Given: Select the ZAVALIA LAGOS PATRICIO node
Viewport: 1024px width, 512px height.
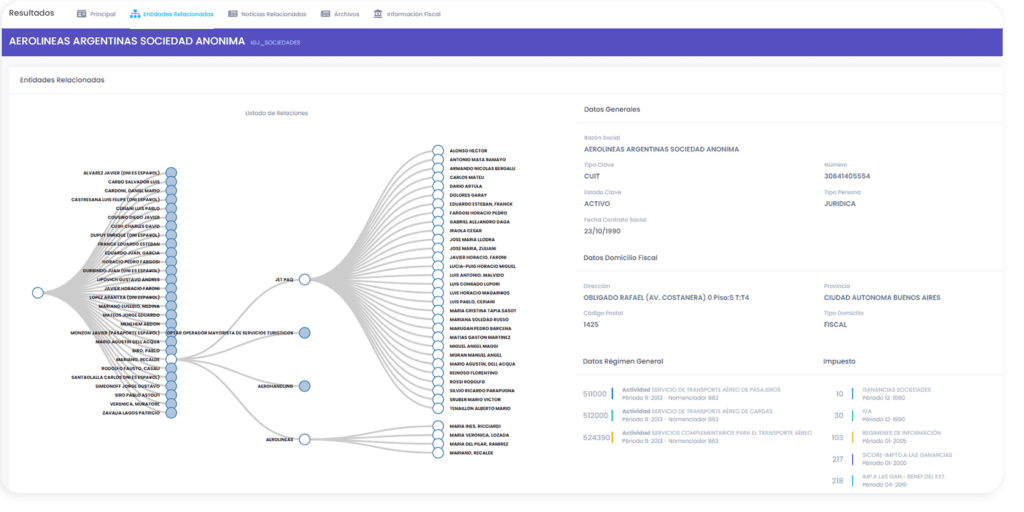Looking at the screenshot, I should tap(171, 412).
